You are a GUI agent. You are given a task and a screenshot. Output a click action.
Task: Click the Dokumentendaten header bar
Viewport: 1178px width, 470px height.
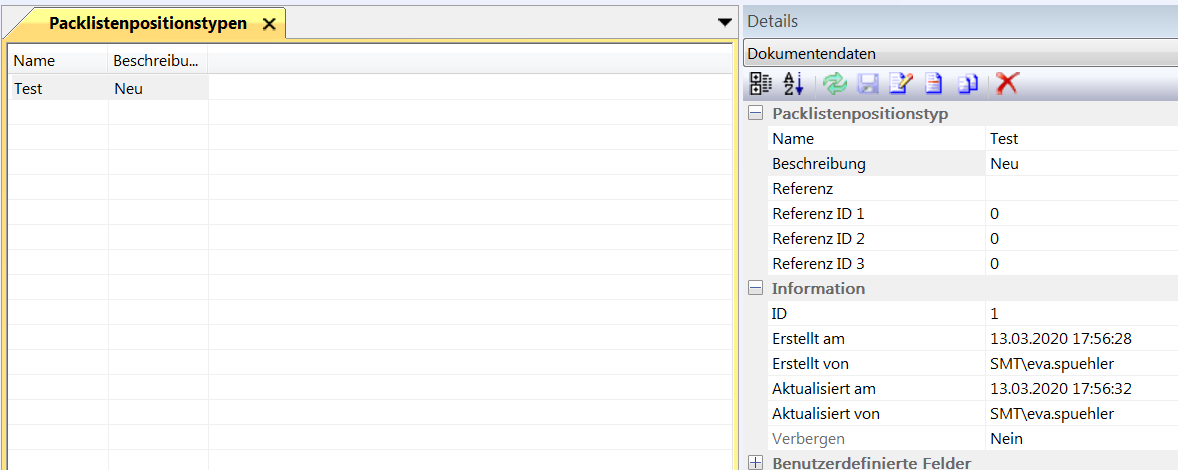click(960, 54)
